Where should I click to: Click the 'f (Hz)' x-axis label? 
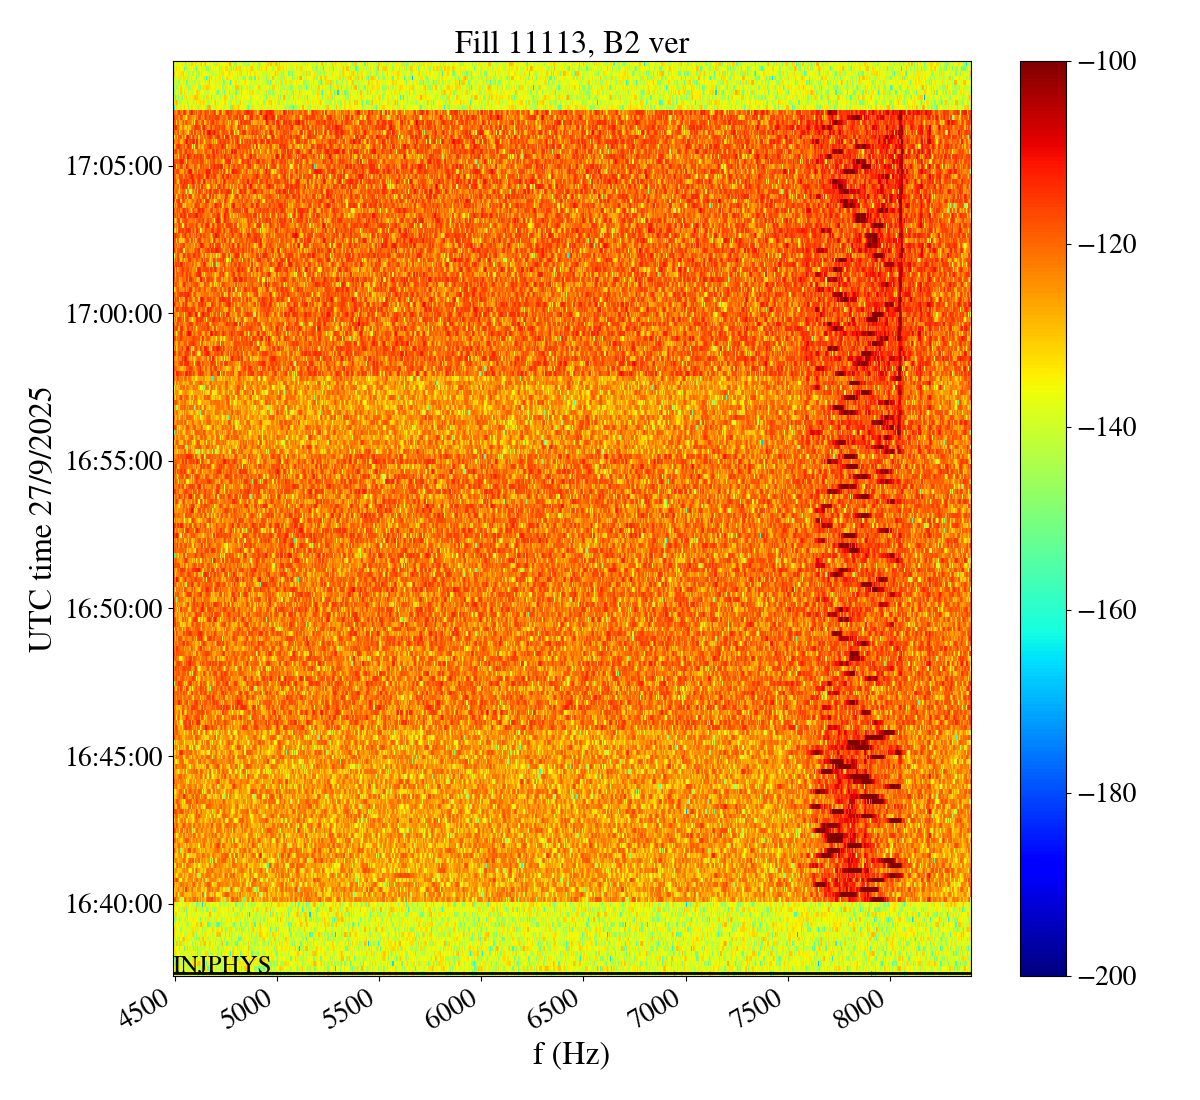point(571,1053)
